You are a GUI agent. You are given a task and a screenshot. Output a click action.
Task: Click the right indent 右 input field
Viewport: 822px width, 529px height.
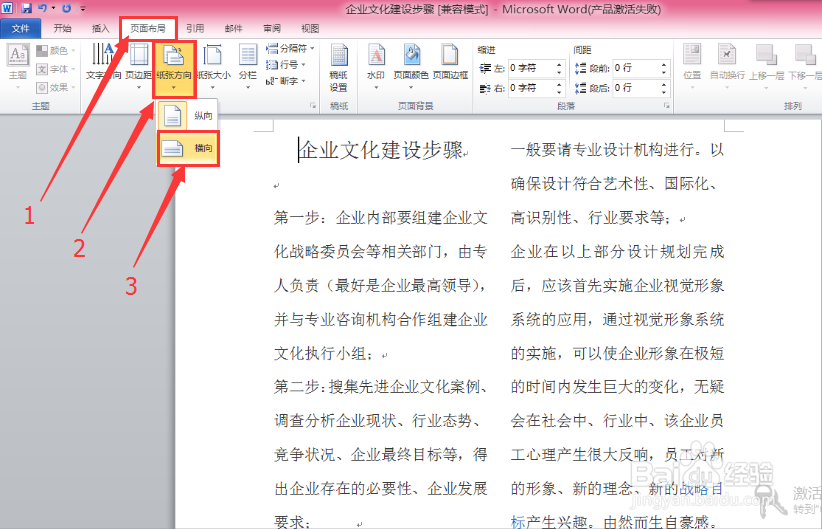coord(531,88)
